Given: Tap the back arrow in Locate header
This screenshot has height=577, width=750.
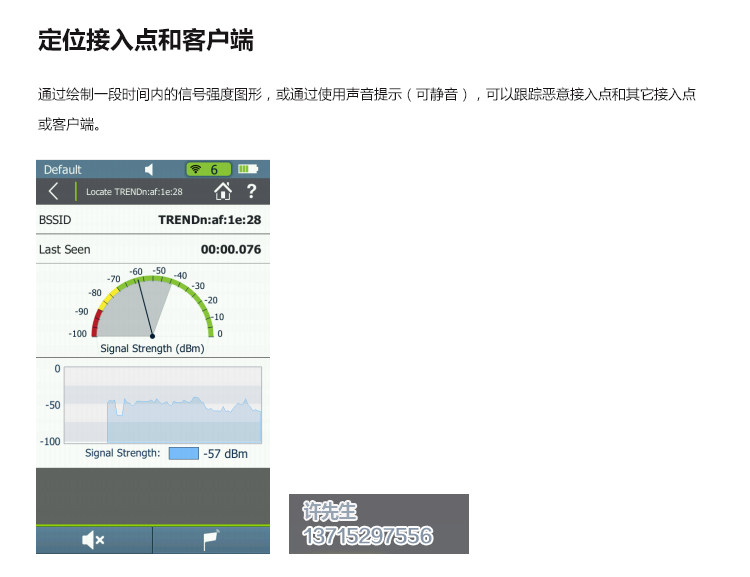Looking at the screenshot, I should [x=54, y=192].
